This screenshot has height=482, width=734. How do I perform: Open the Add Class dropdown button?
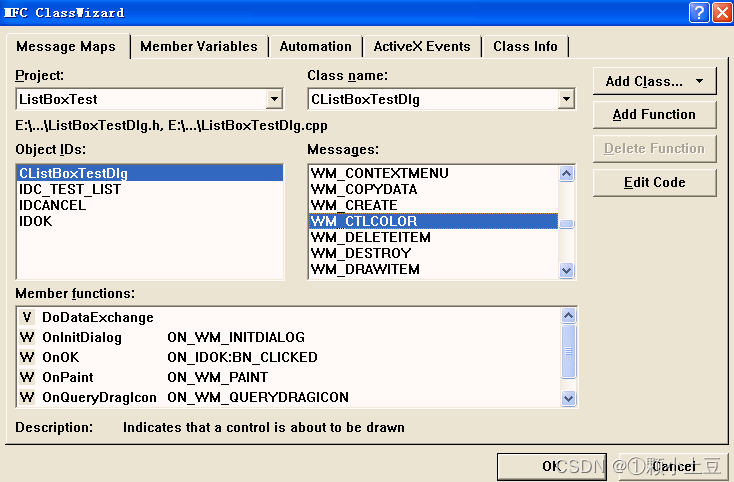pos(654,81)
